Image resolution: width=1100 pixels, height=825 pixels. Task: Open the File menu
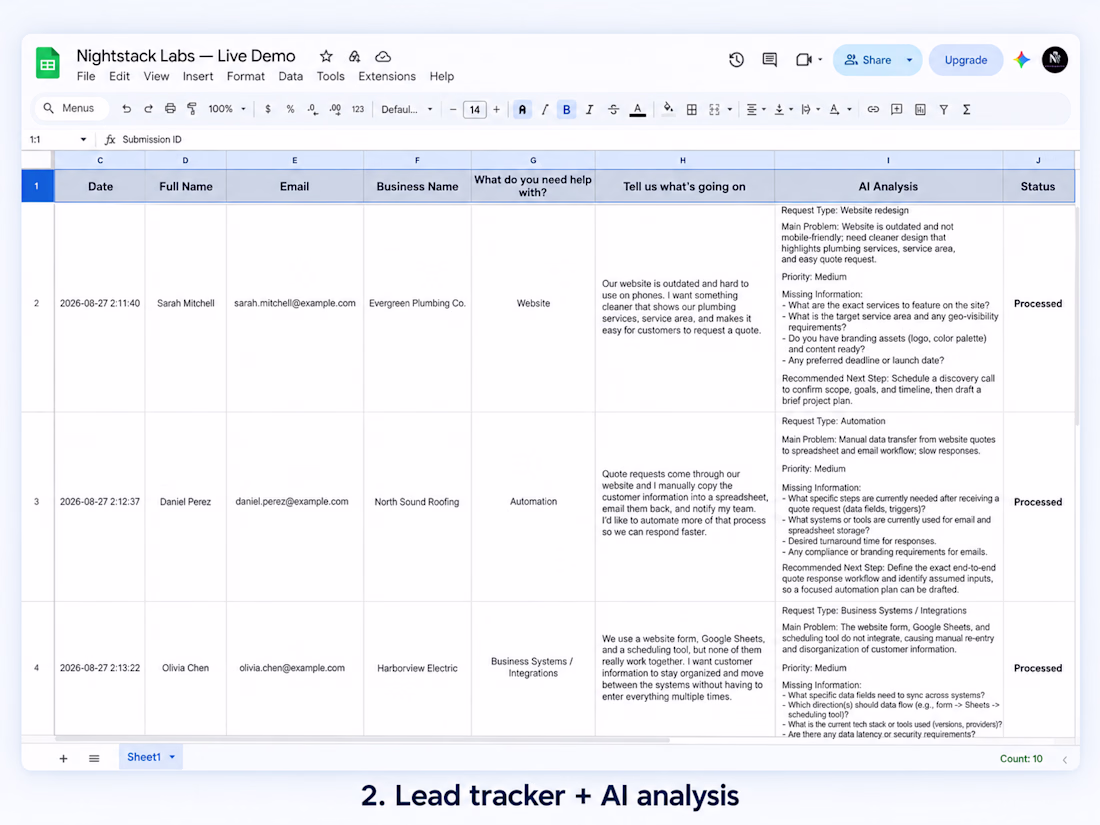click(86, 76)
